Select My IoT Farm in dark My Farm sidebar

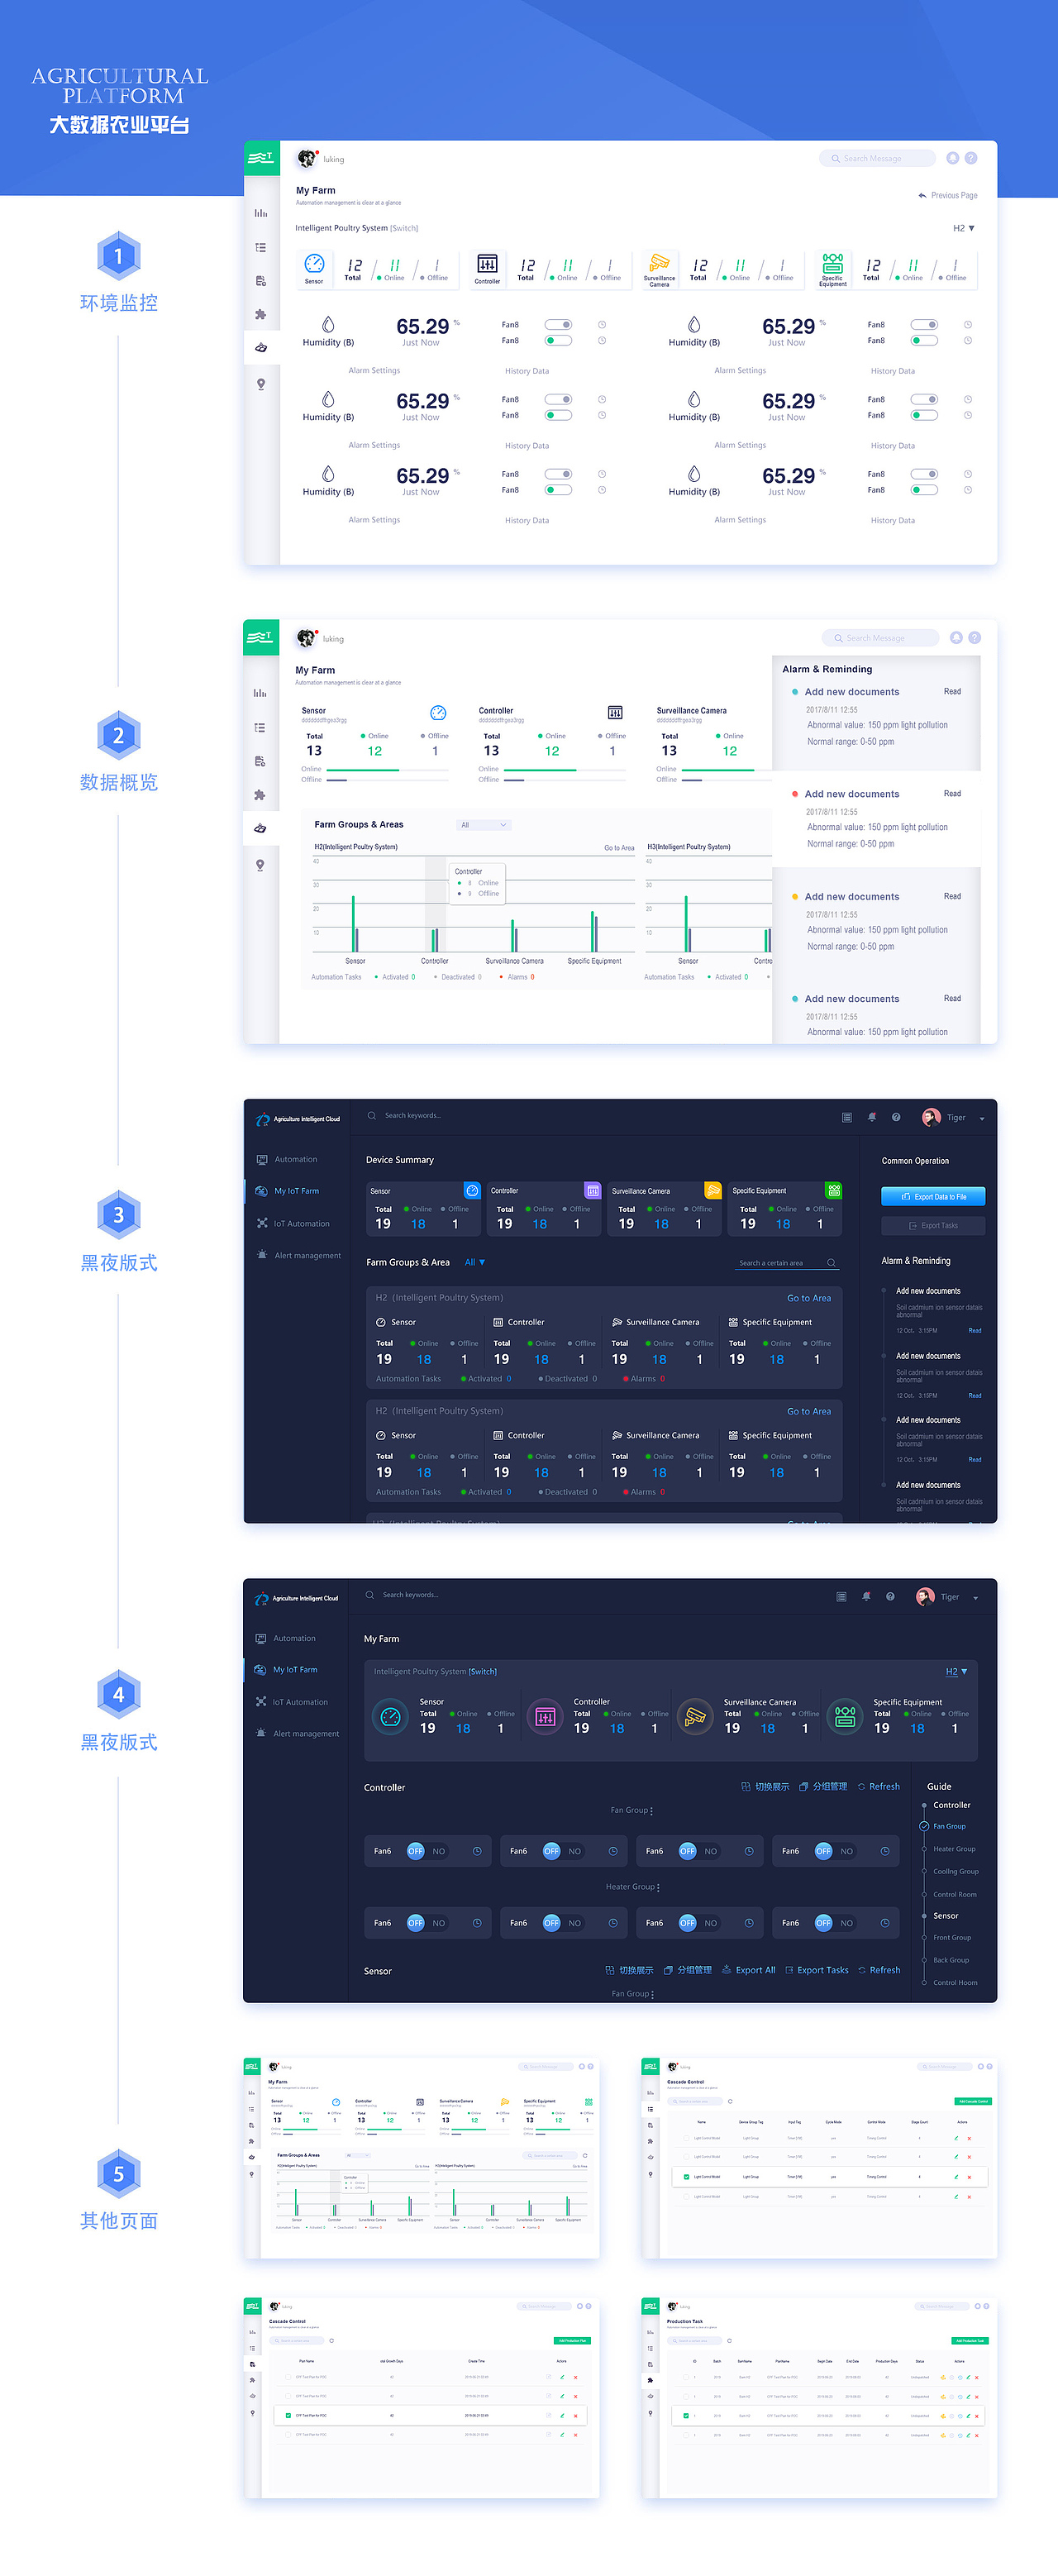[286, 1670]
